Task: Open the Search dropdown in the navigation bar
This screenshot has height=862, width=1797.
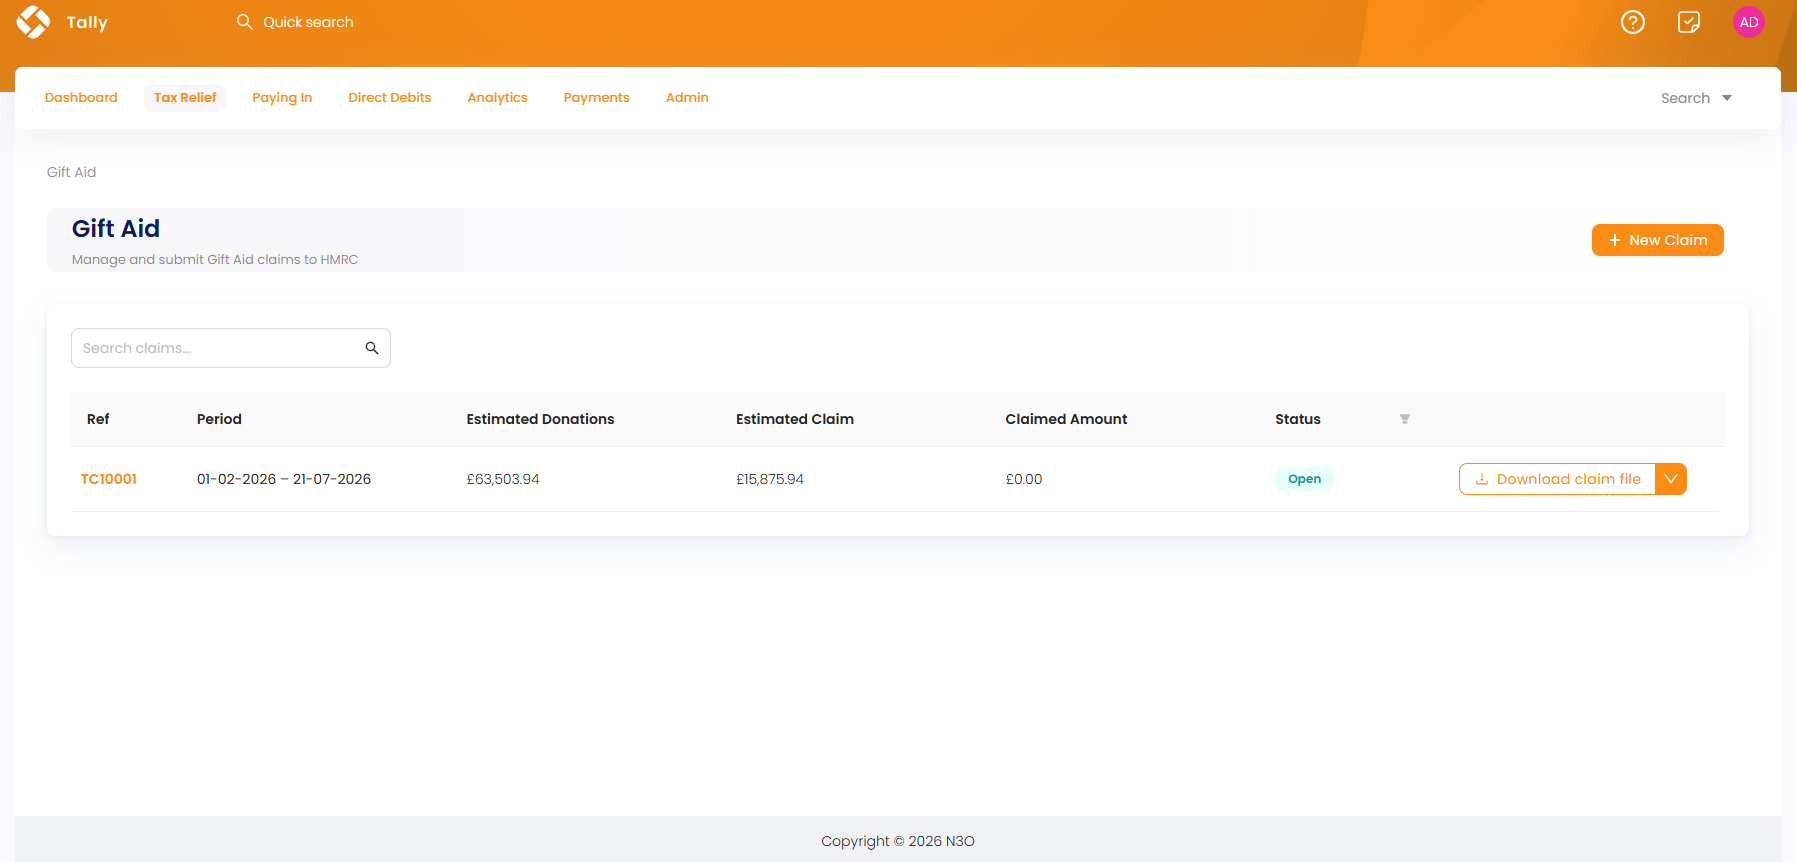Action: (x=1696, y=98)
